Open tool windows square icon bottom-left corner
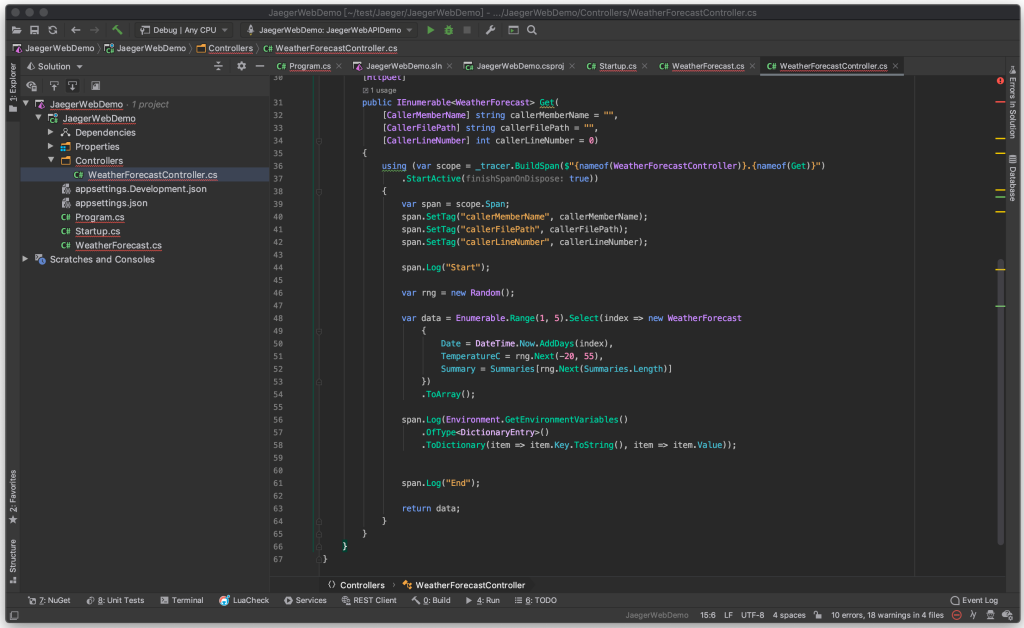1024x628 pixels. pyautogui.click(x=14, y=615)
